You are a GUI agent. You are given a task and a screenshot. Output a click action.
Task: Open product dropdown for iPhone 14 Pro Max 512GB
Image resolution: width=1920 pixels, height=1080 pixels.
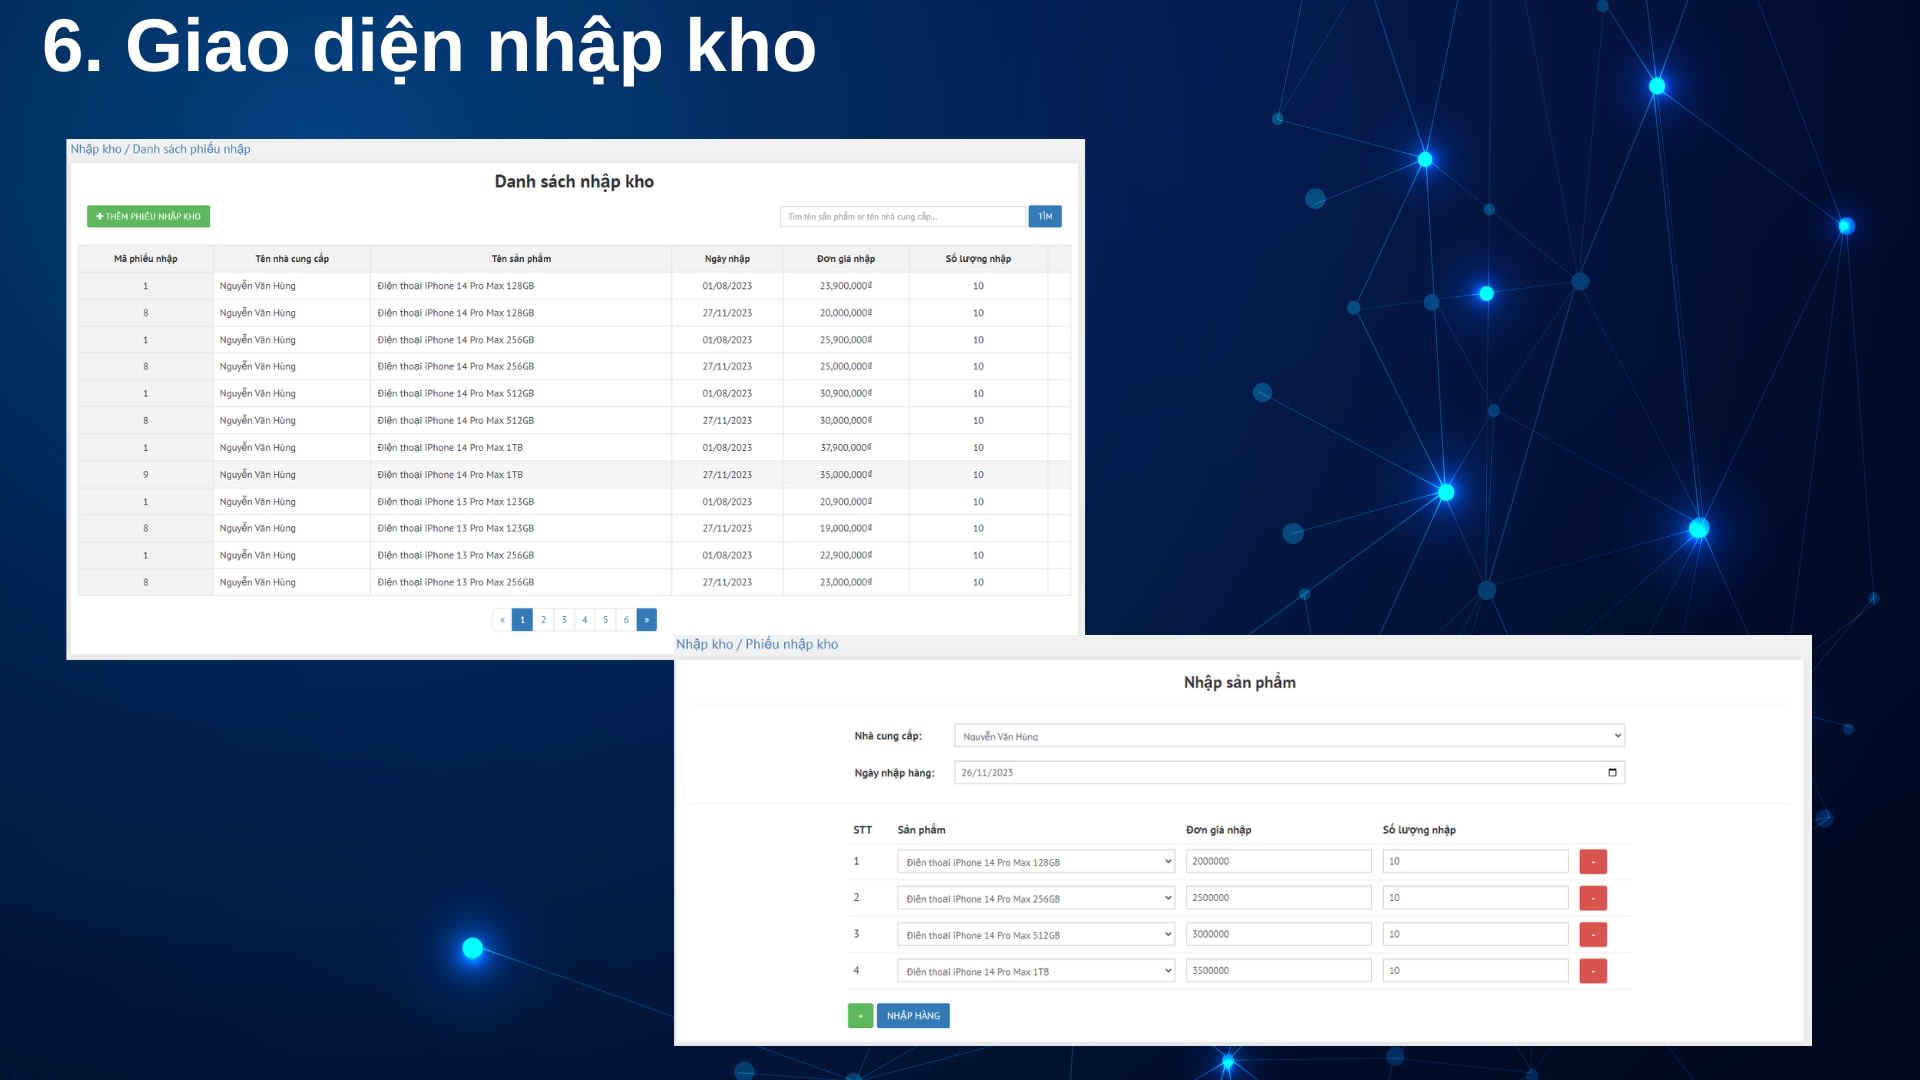pyautogui.click(x=1035, y=935)
